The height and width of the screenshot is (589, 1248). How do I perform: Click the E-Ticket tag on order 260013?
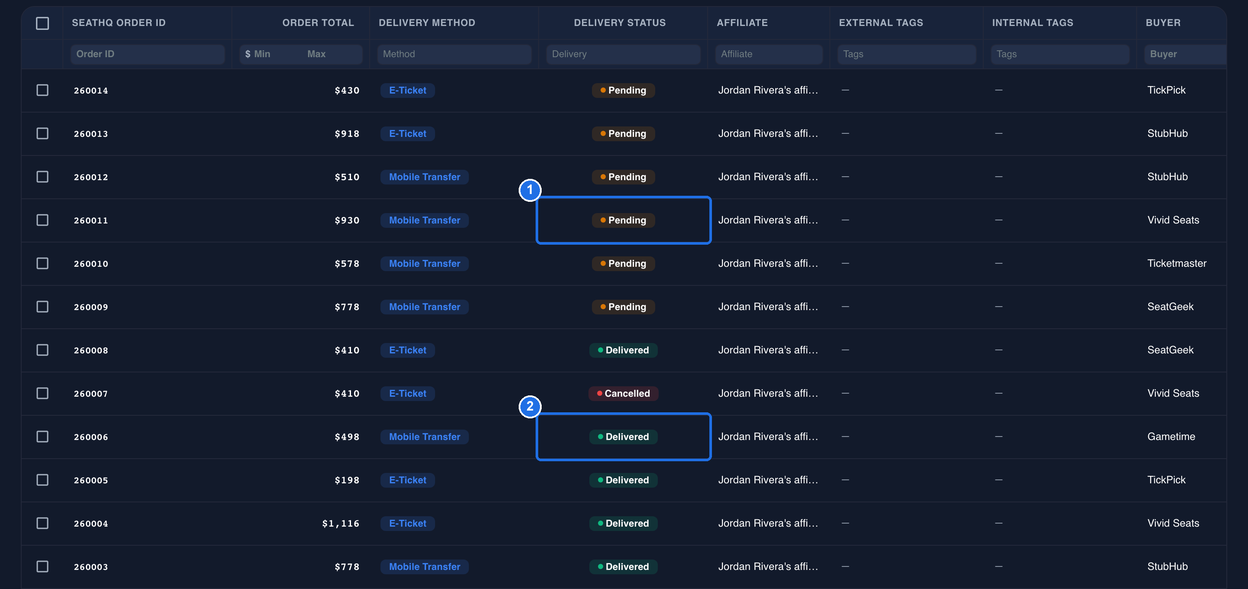pos(407,133)
